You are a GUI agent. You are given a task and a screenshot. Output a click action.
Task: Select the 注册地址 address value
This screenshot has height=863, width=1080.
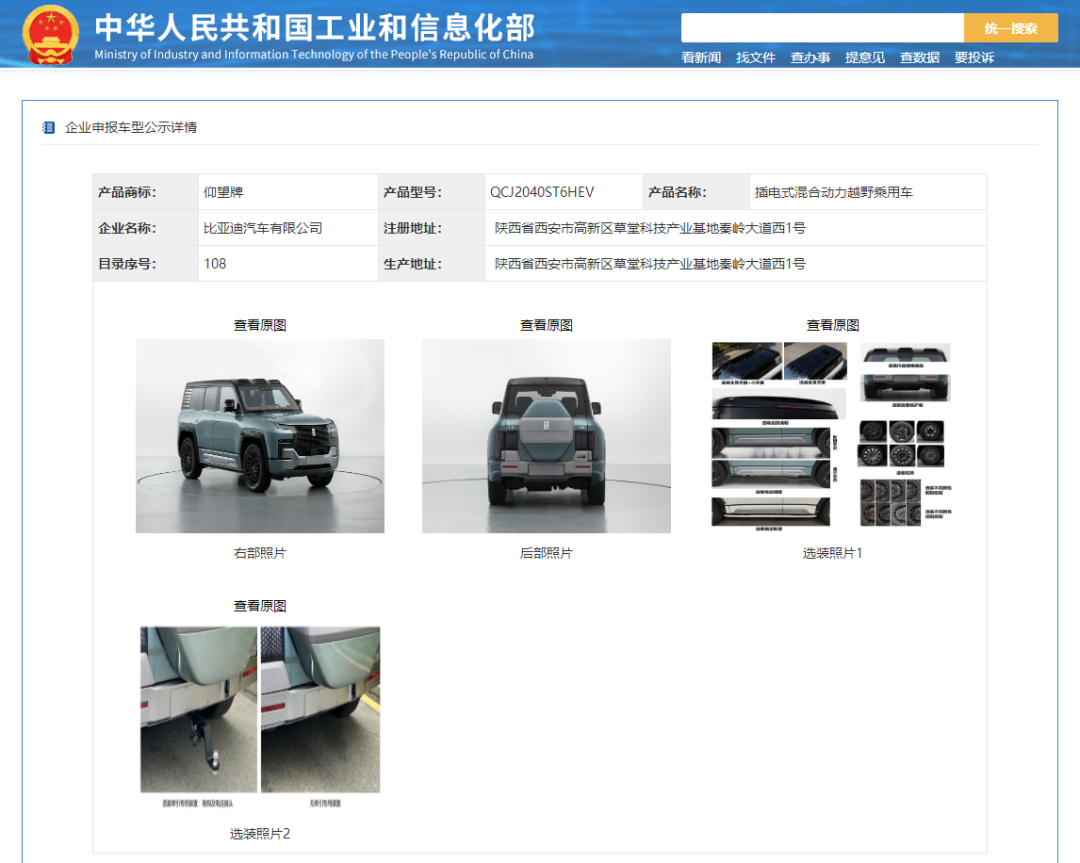[650, 228]
